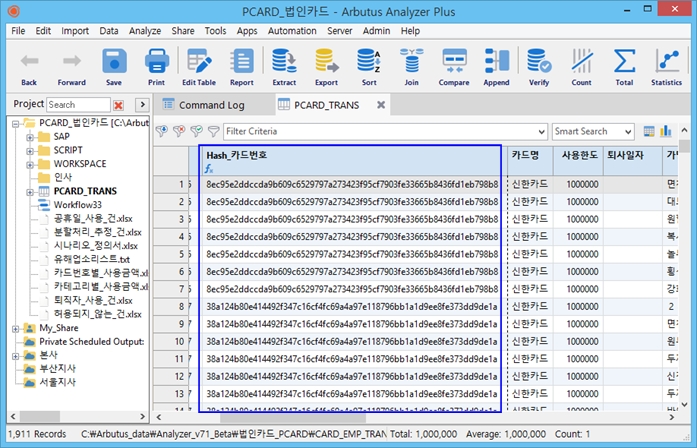Open 공휴일_사용_건.xlsx in project tree
Image resolution: width=697 pixels, height=448 pixels.
(93, 219)
